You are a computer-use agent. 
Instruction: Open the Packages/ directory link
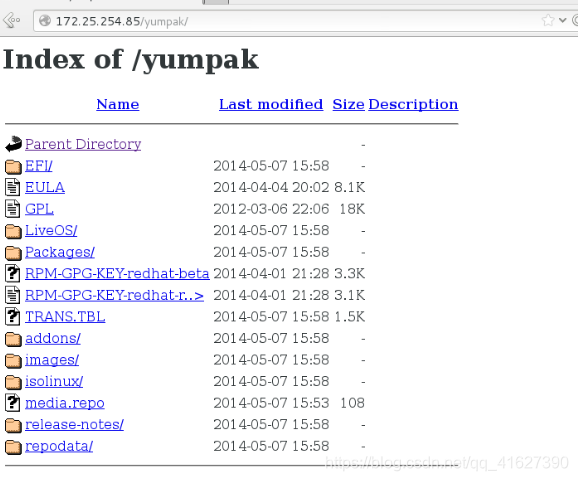click(60, 252)
